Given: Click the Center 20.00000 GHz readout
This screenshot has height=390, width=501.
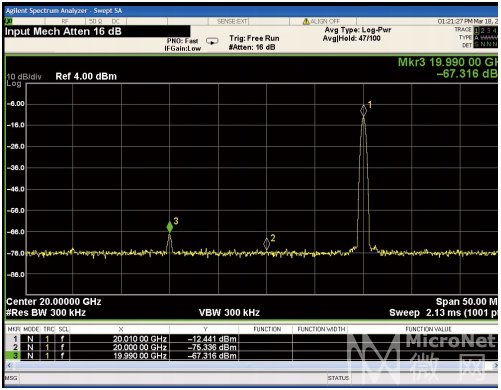Looking at the screenshot, I should 54,302.
